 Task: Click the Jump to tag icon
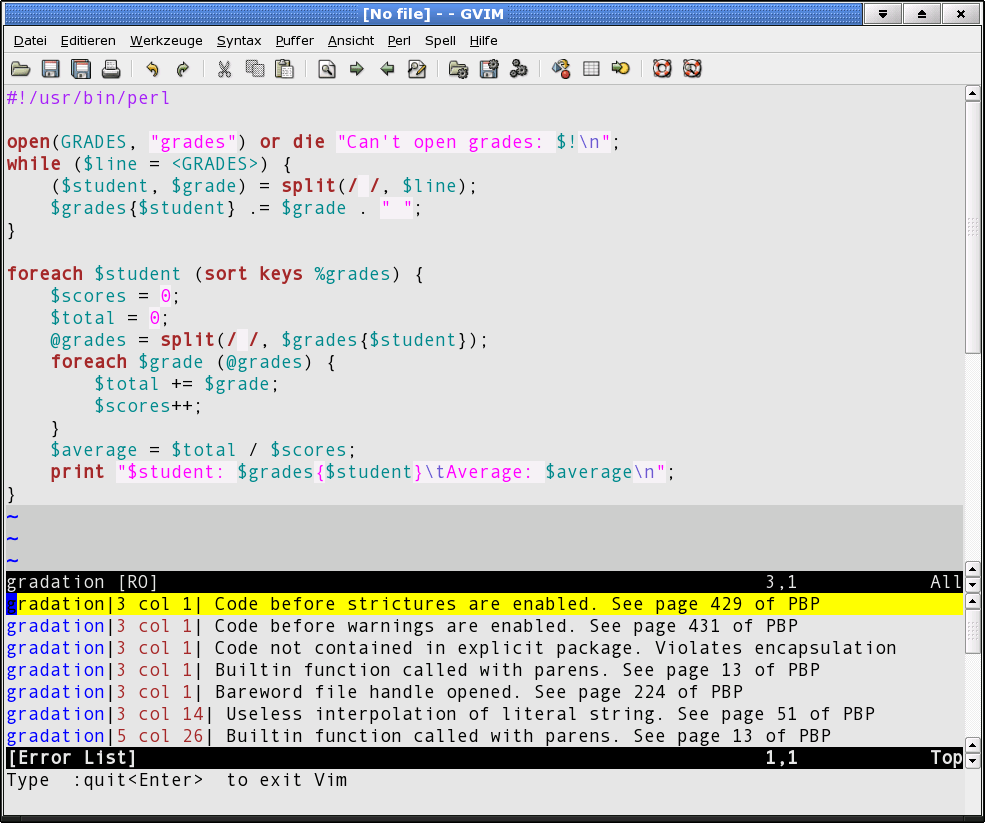[x=621, y=69]
